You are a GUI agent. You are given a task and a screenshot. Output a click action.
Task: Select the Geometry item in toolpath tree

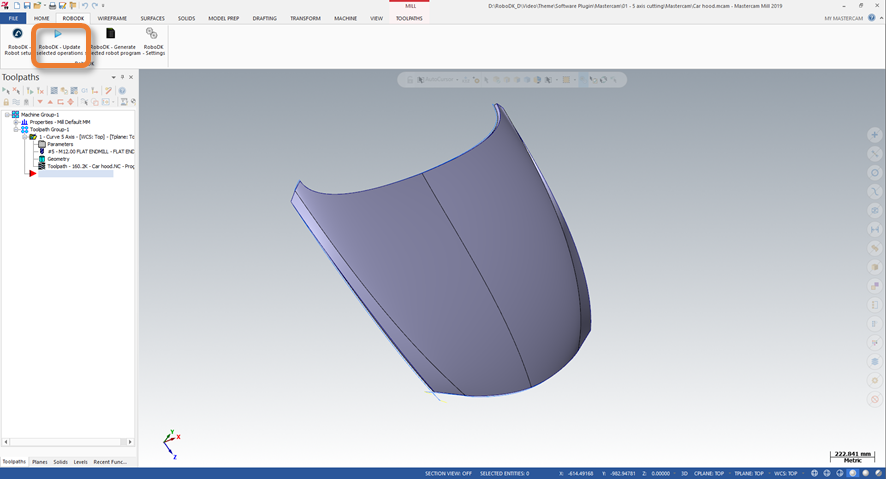click(58, 159)
